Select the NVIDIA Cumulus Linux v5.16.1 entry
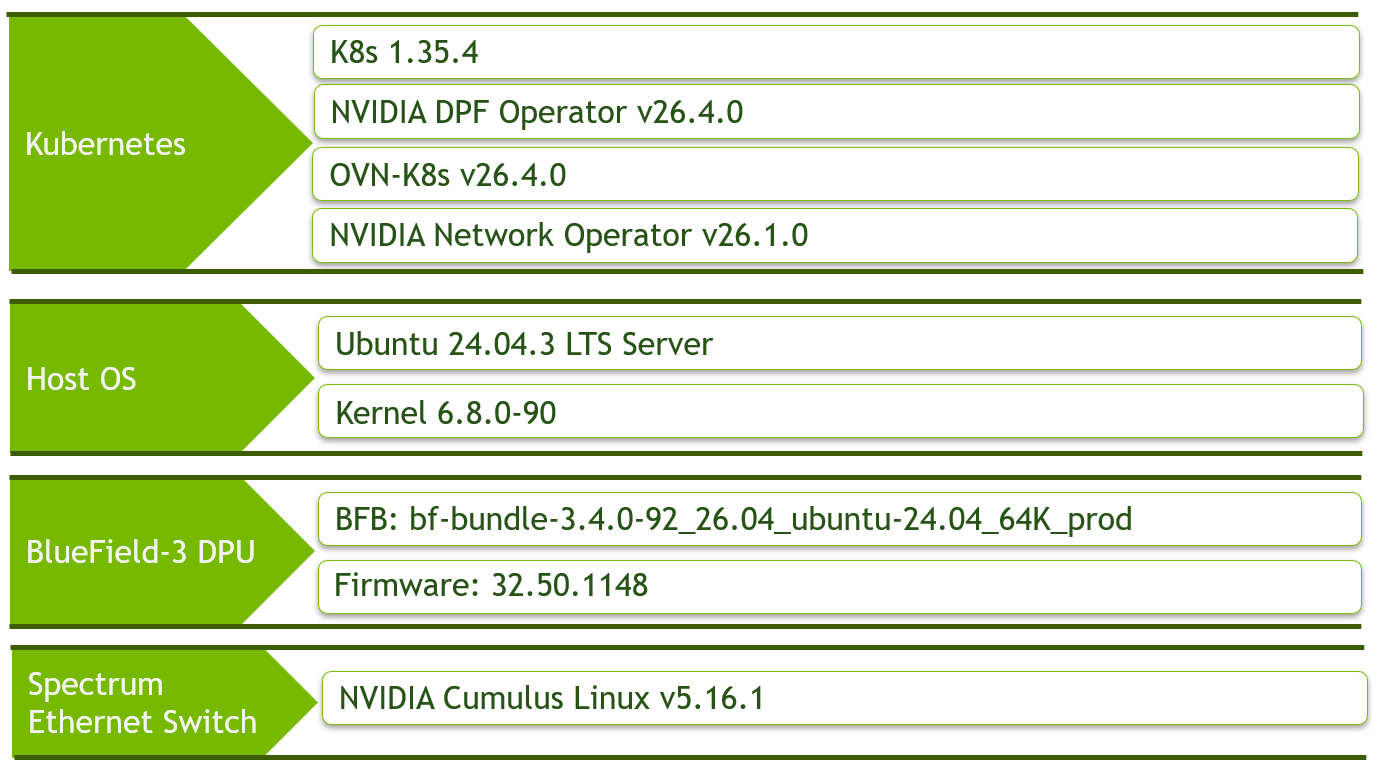The width and height of the screenshot is (1381, 767). tap(844, 698)
